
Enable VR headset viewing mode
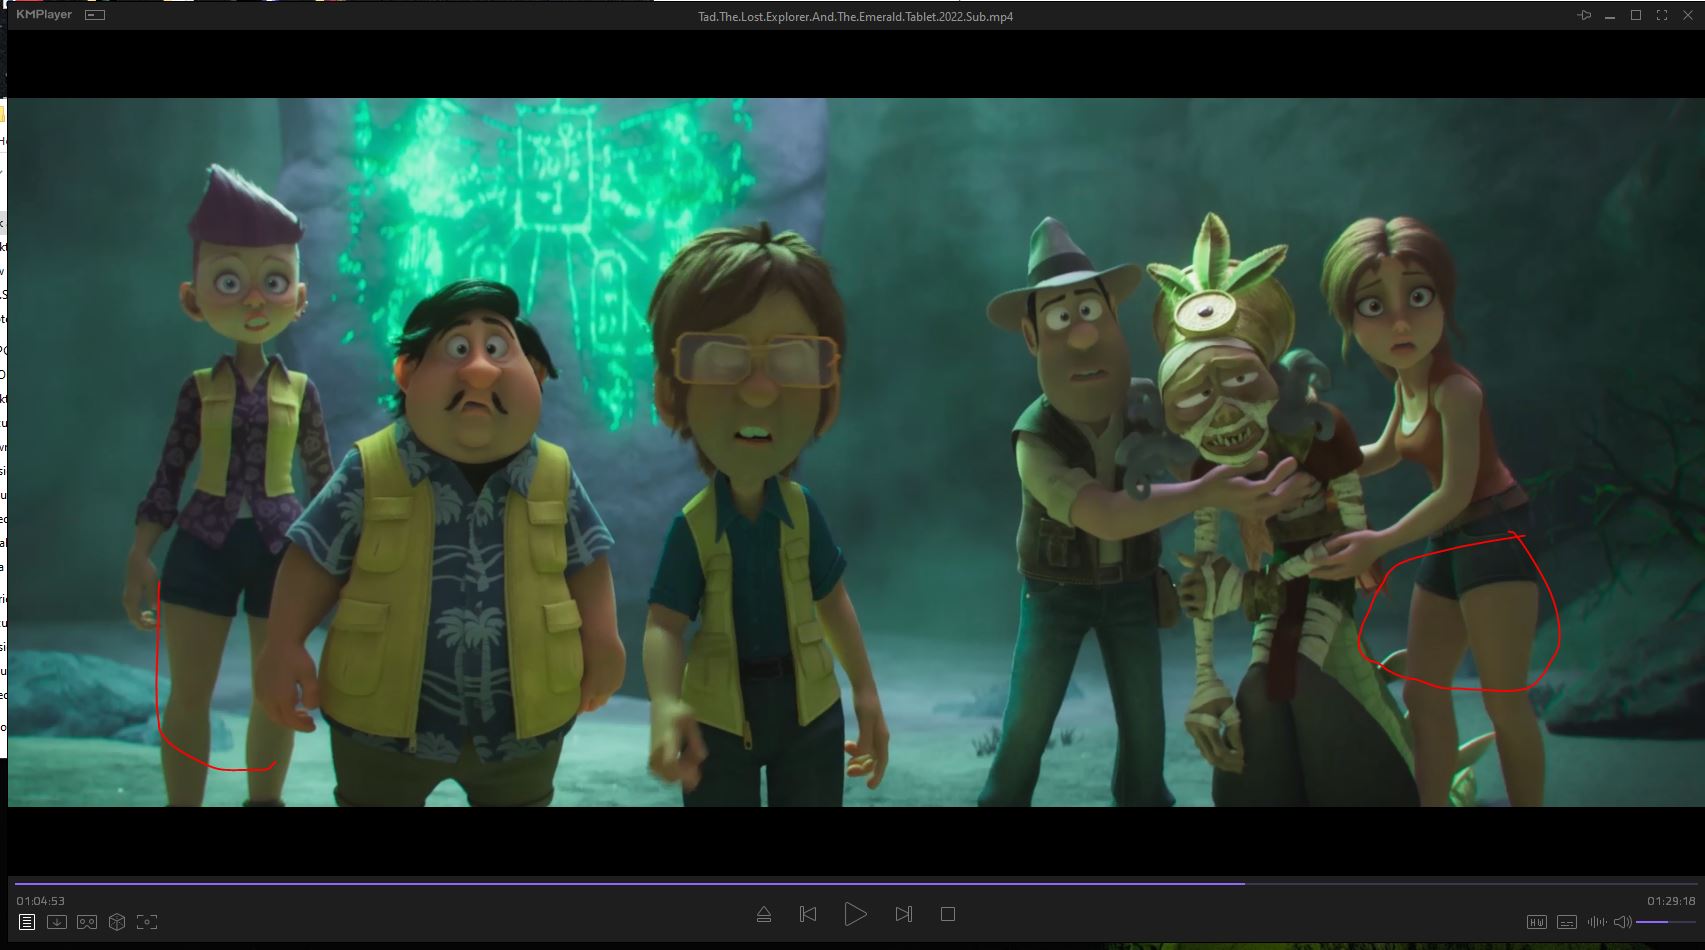point(87,922)
